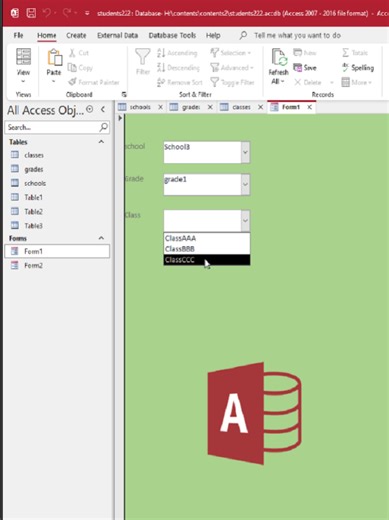Click the Undo arrow in quick access toolbar
The image size is (389, 520).
point(46,13)
